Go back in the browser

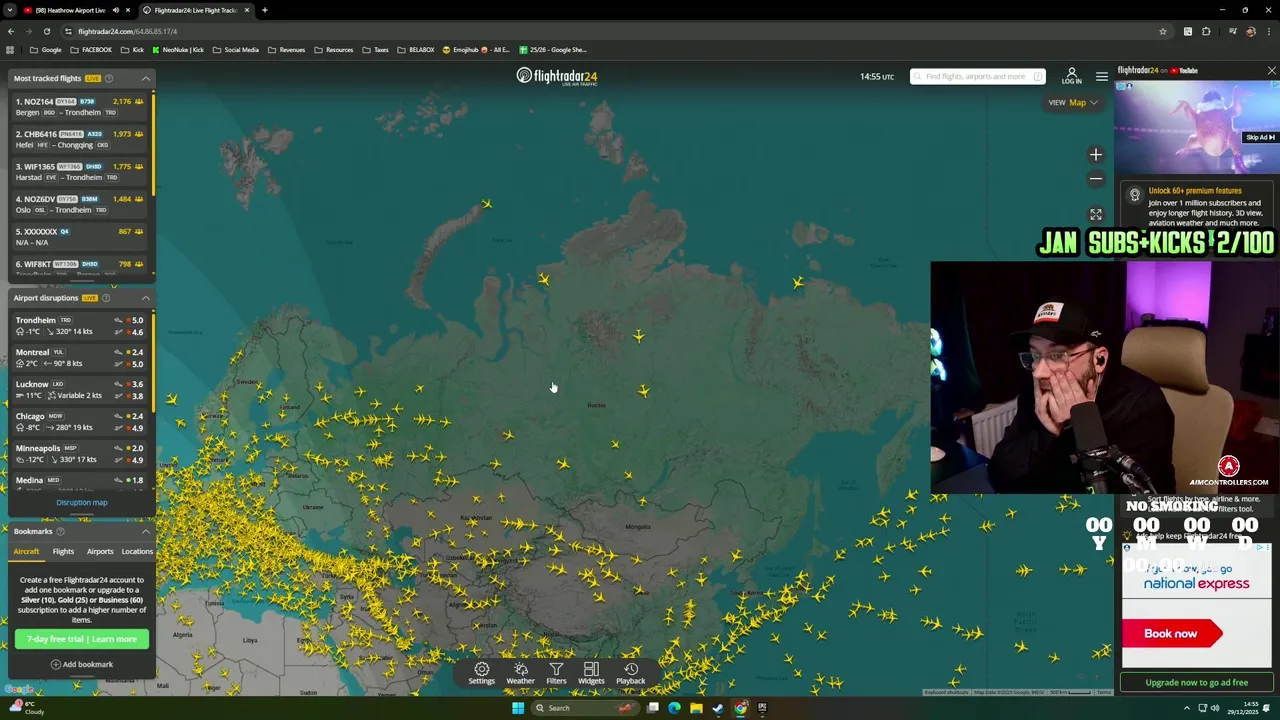pos(11,31)
